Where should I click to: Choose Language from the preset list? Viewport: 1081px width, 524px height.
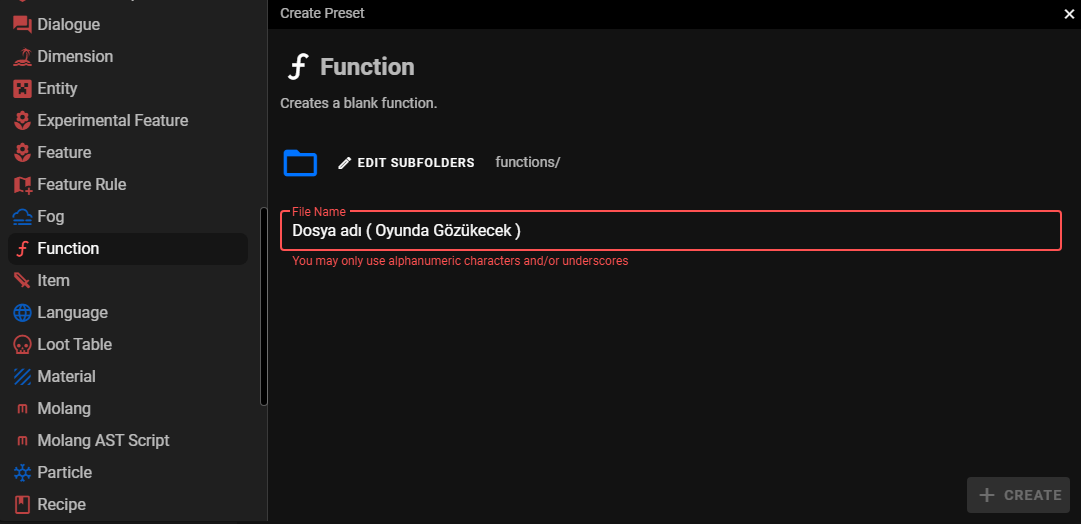pyautogui.click(x=72, y=313)
